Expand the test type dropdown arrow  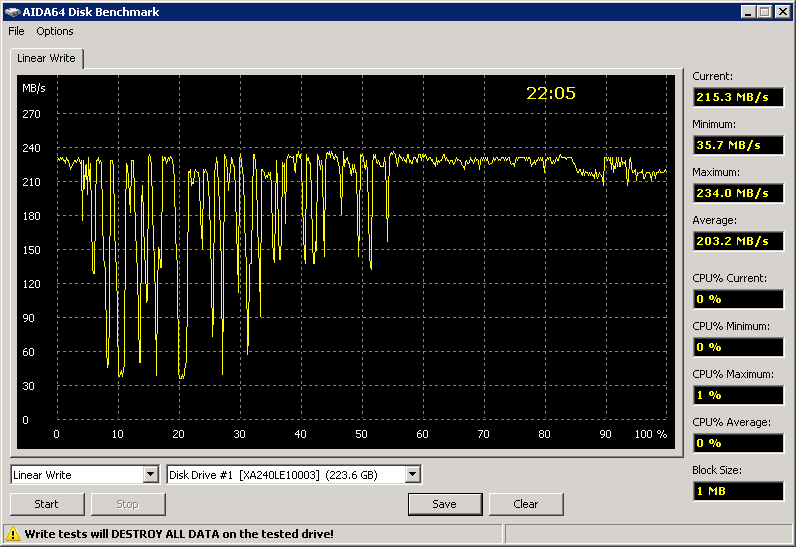(150, 475)
